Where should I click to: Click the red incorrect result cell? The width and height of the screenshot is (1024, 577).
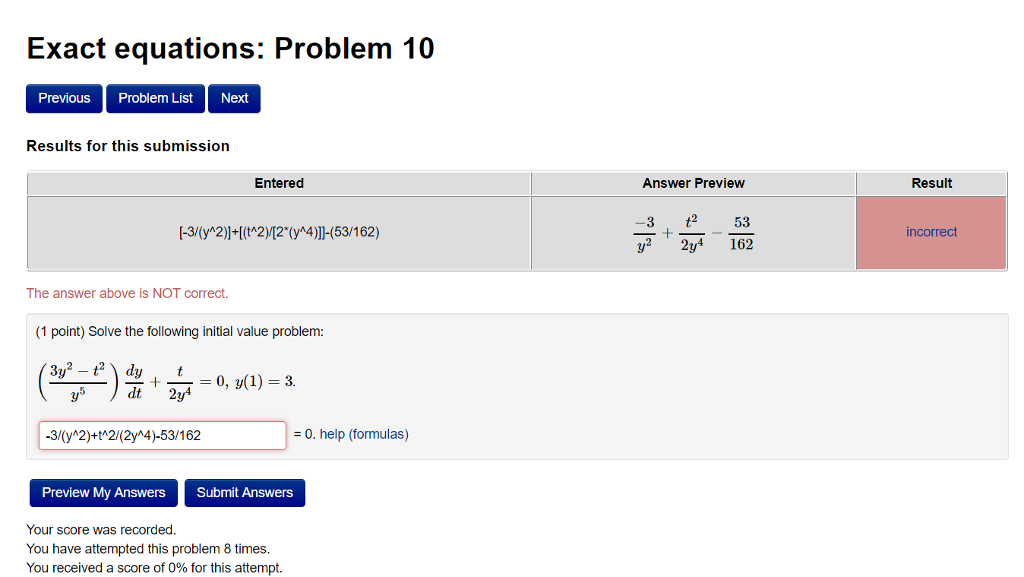[931, 232]
